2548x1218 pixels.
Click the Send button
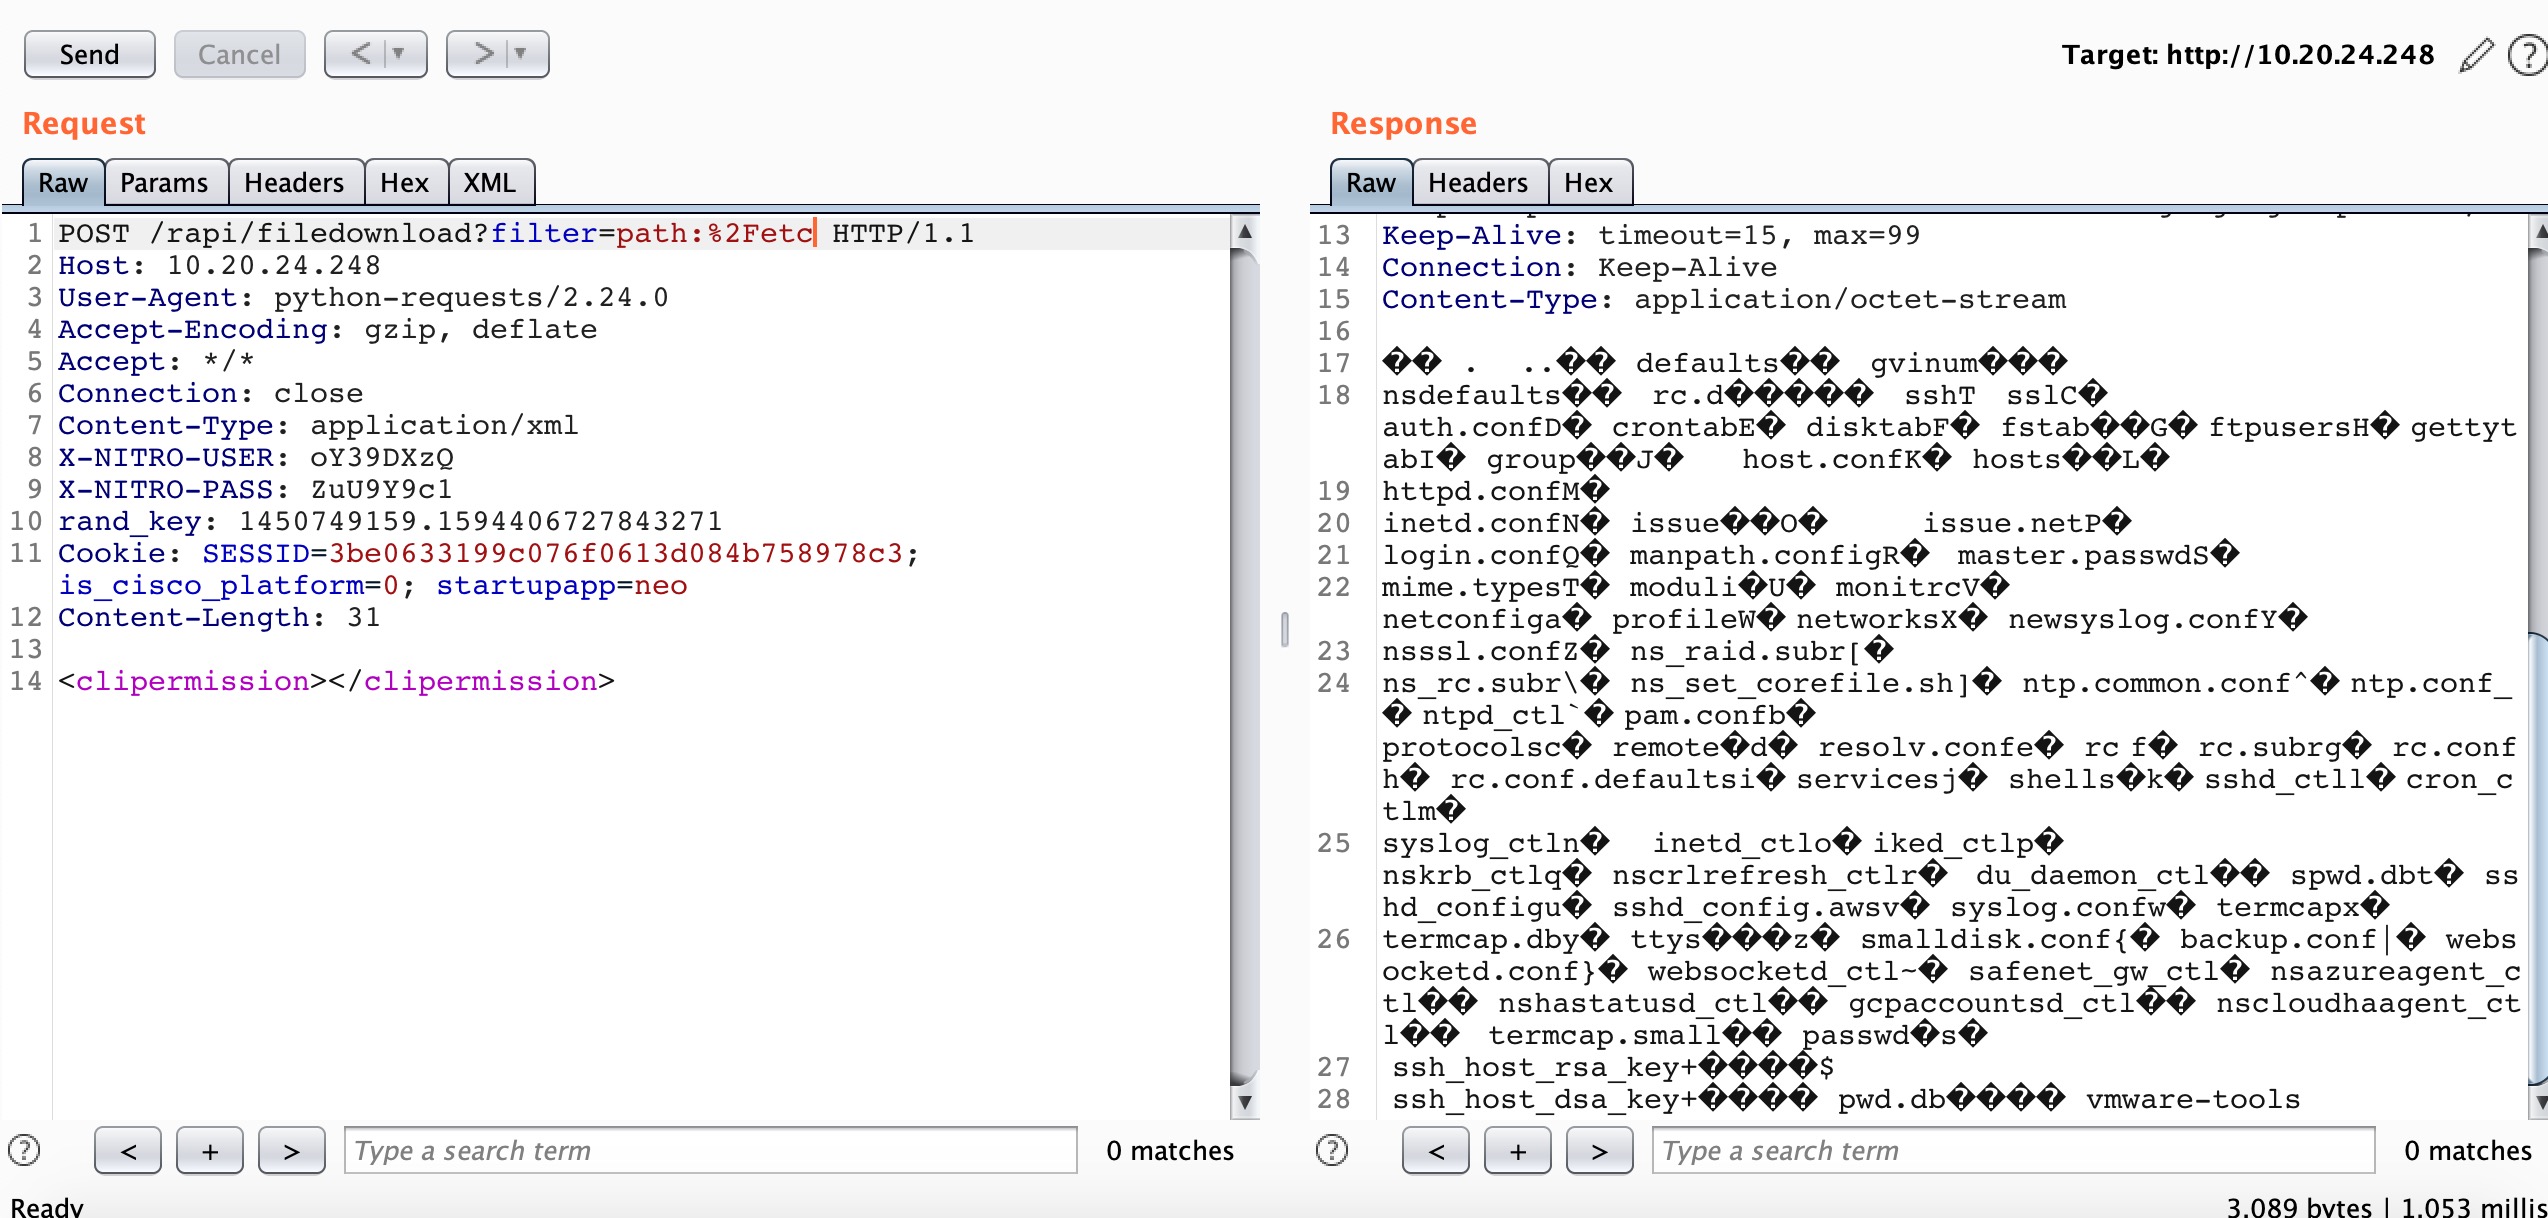point(89,54)
